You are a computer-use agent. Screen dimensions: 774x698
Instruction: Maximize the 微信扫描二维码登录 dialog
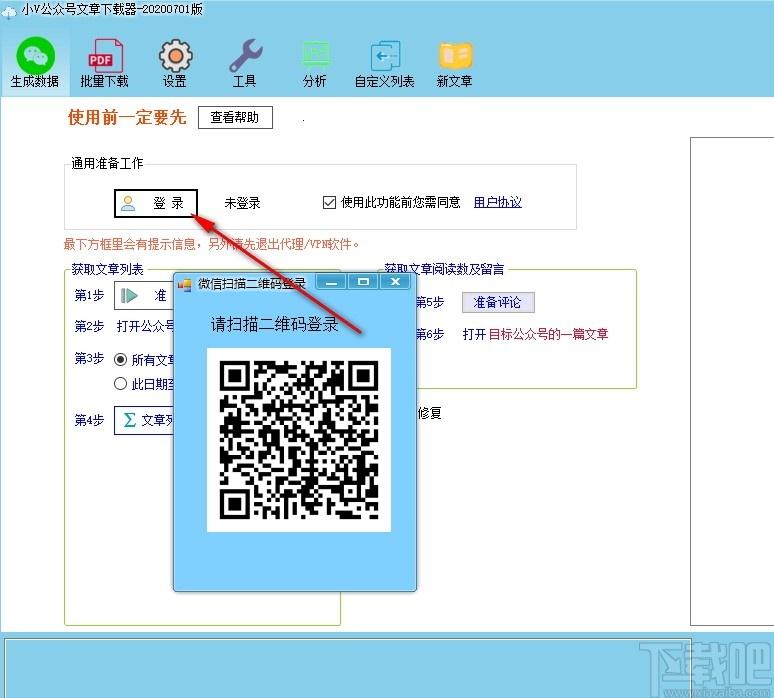(x=363, y=282)
